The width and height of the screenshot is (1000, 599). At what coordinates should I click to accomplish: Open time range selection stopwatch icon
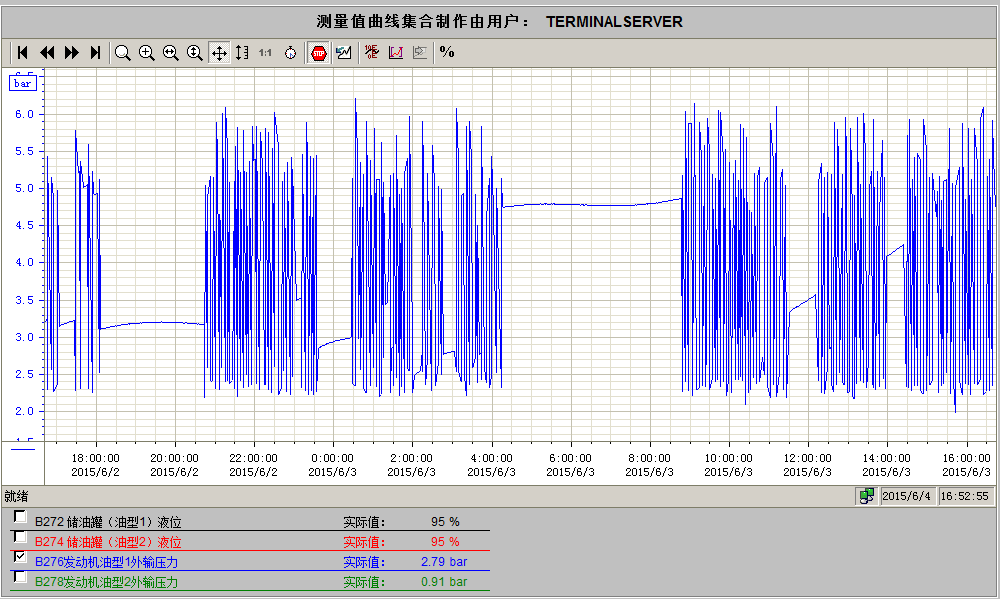pyautogui.click(x=290, y=52)
